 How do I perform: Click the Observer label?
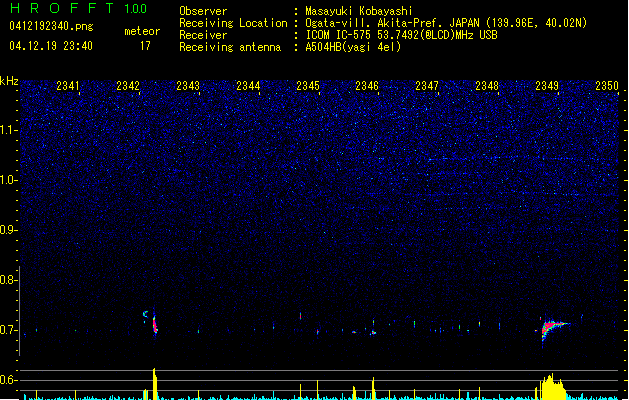click(203, 11)
